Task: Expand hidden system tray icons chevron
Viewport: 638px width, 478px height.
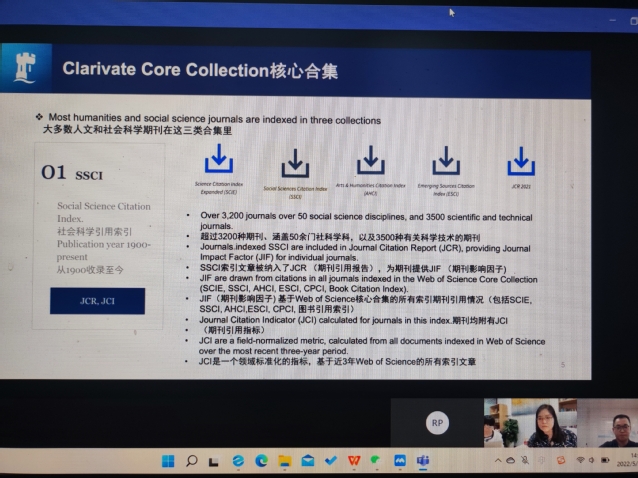Action: click(498, 461)
